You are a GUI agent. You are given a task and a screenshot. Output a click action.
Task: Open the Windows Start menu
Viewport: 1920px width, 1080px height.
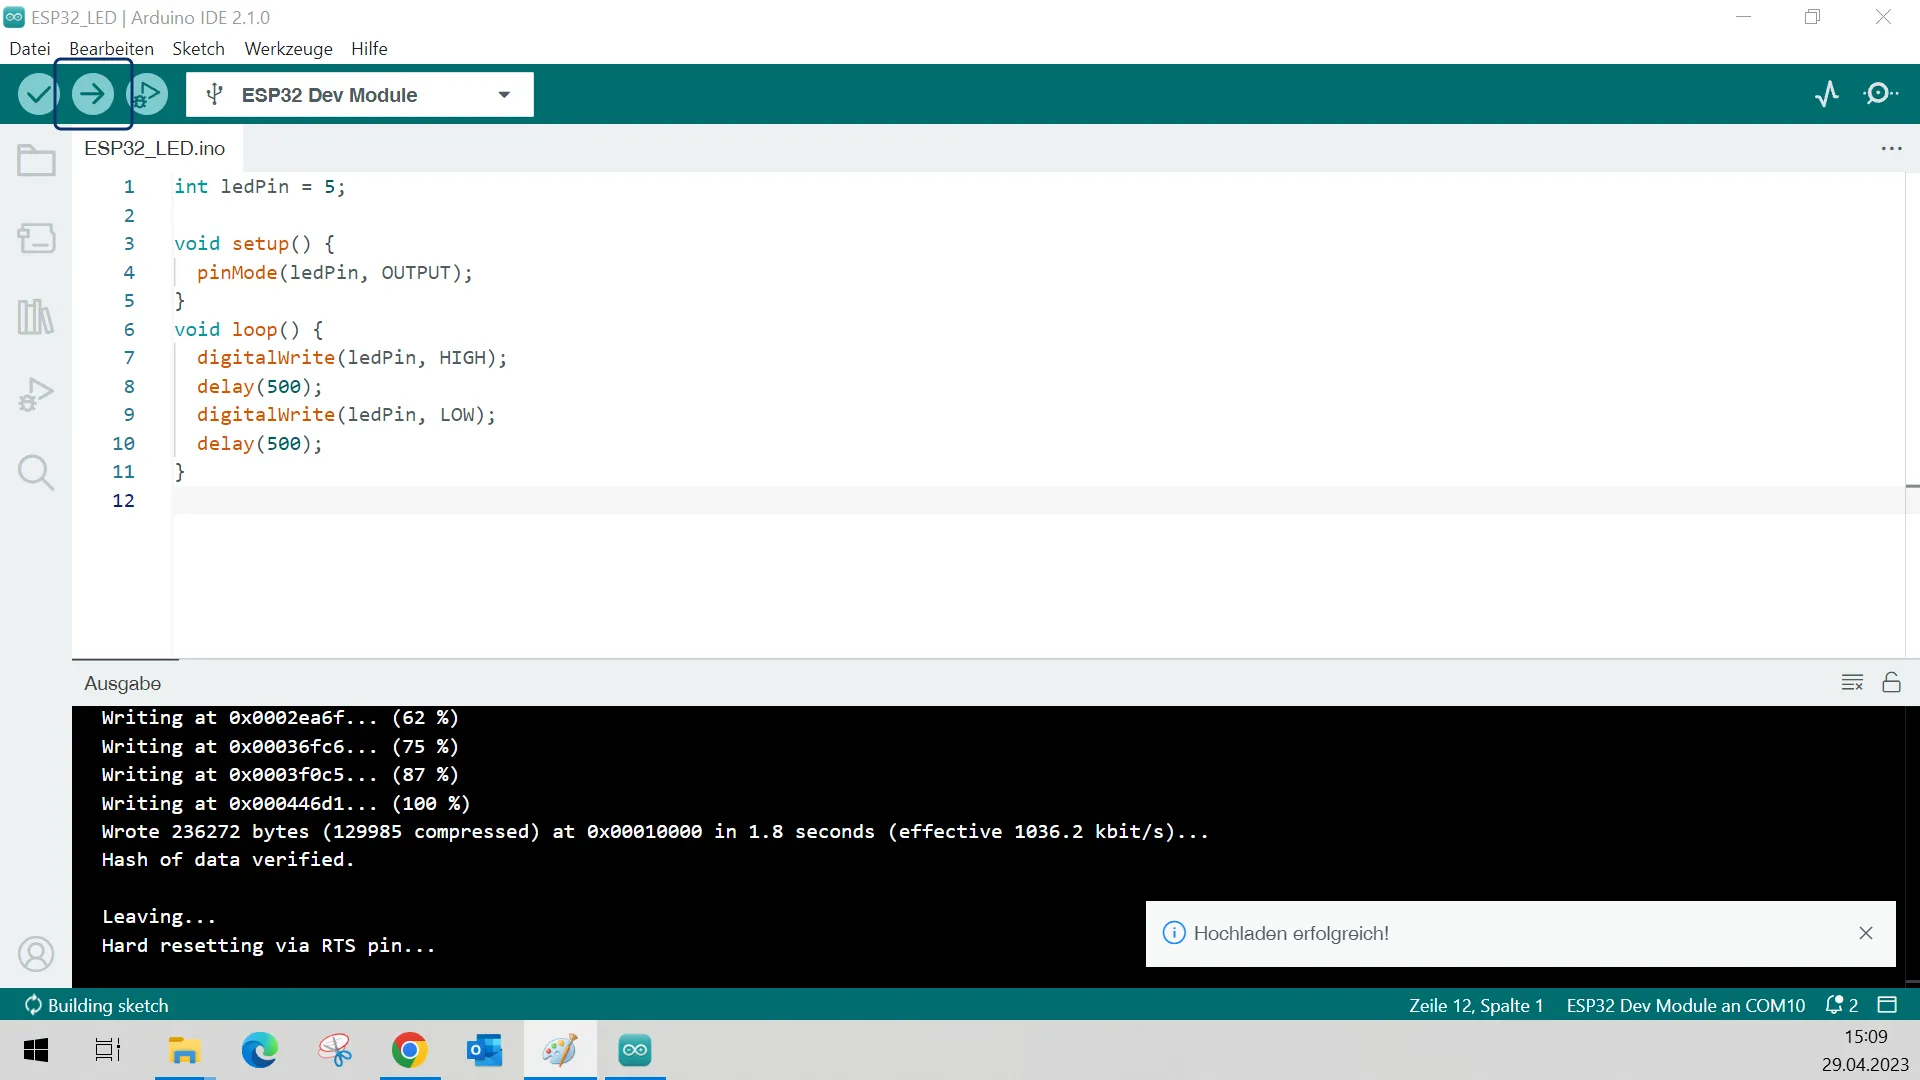[x=36, y=1050]
